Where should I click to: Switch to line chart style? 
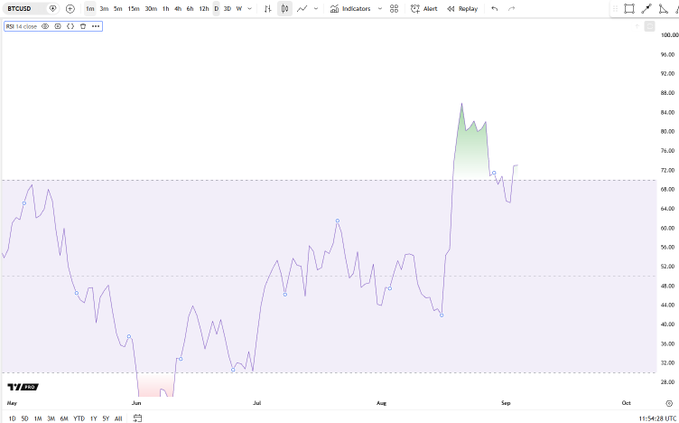[x=302, y=9]
